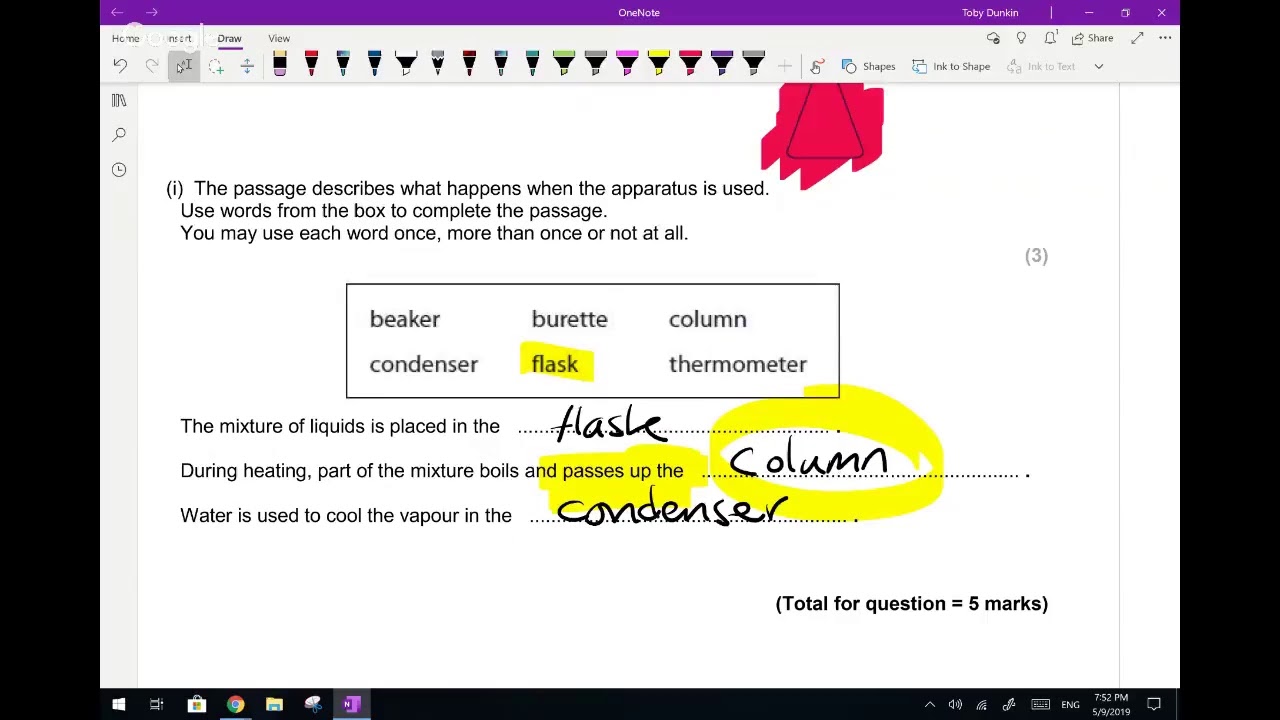Select gray highlighter between green and magenta

coord(595,64)
